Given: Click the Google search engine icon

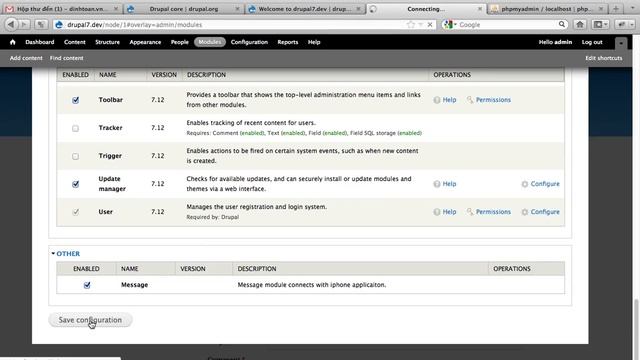Looking at the screenshot, I should coord(448,24).
